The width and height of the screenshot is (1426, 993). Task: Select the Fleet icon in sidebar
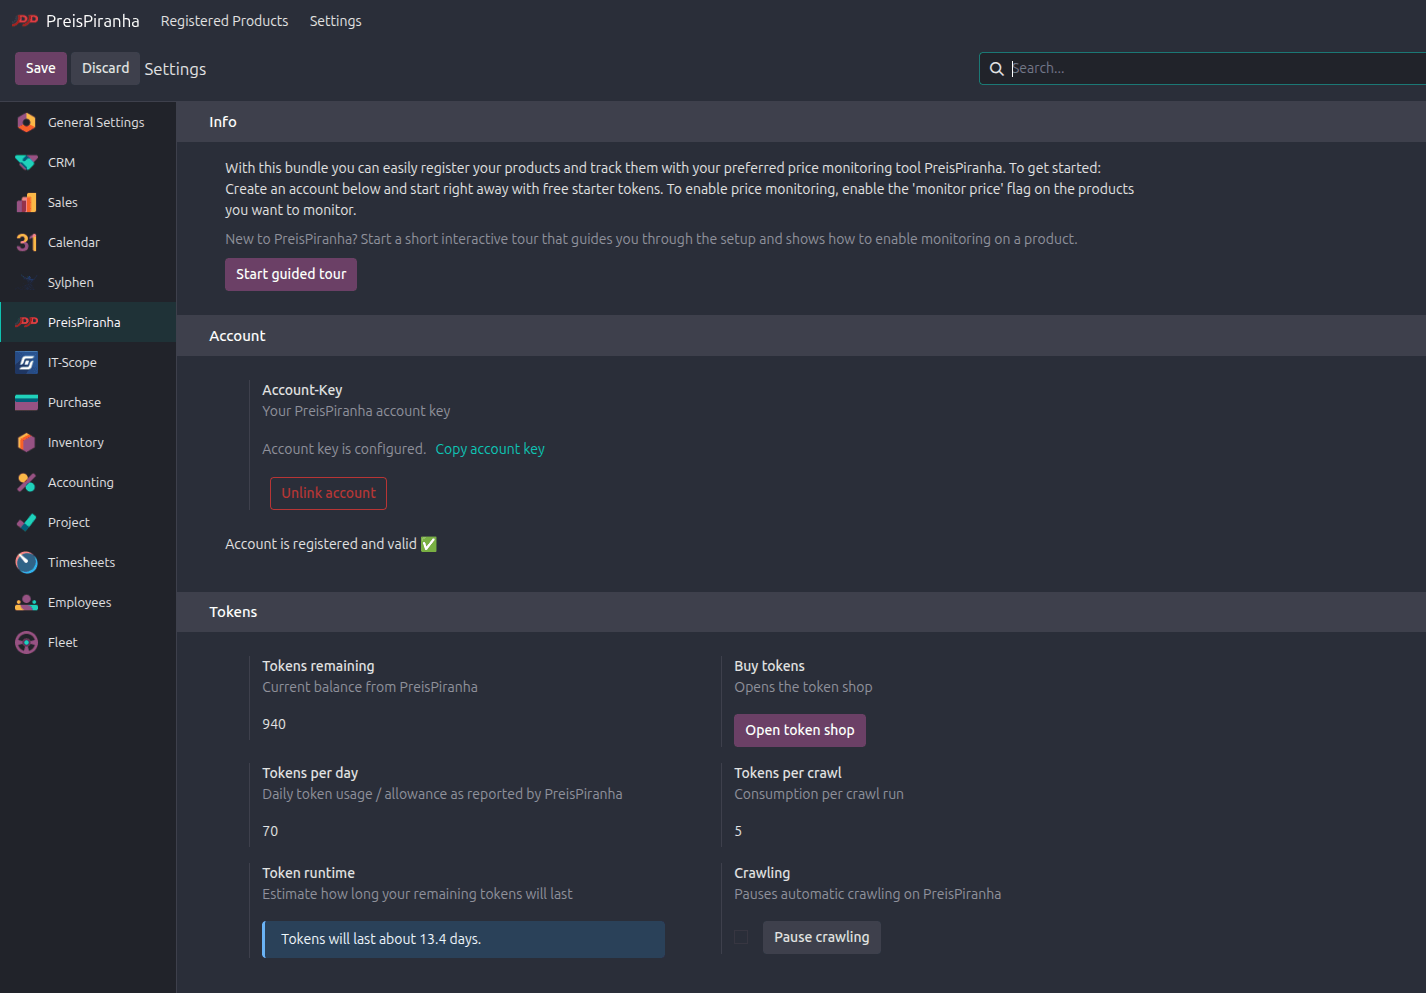27,642
